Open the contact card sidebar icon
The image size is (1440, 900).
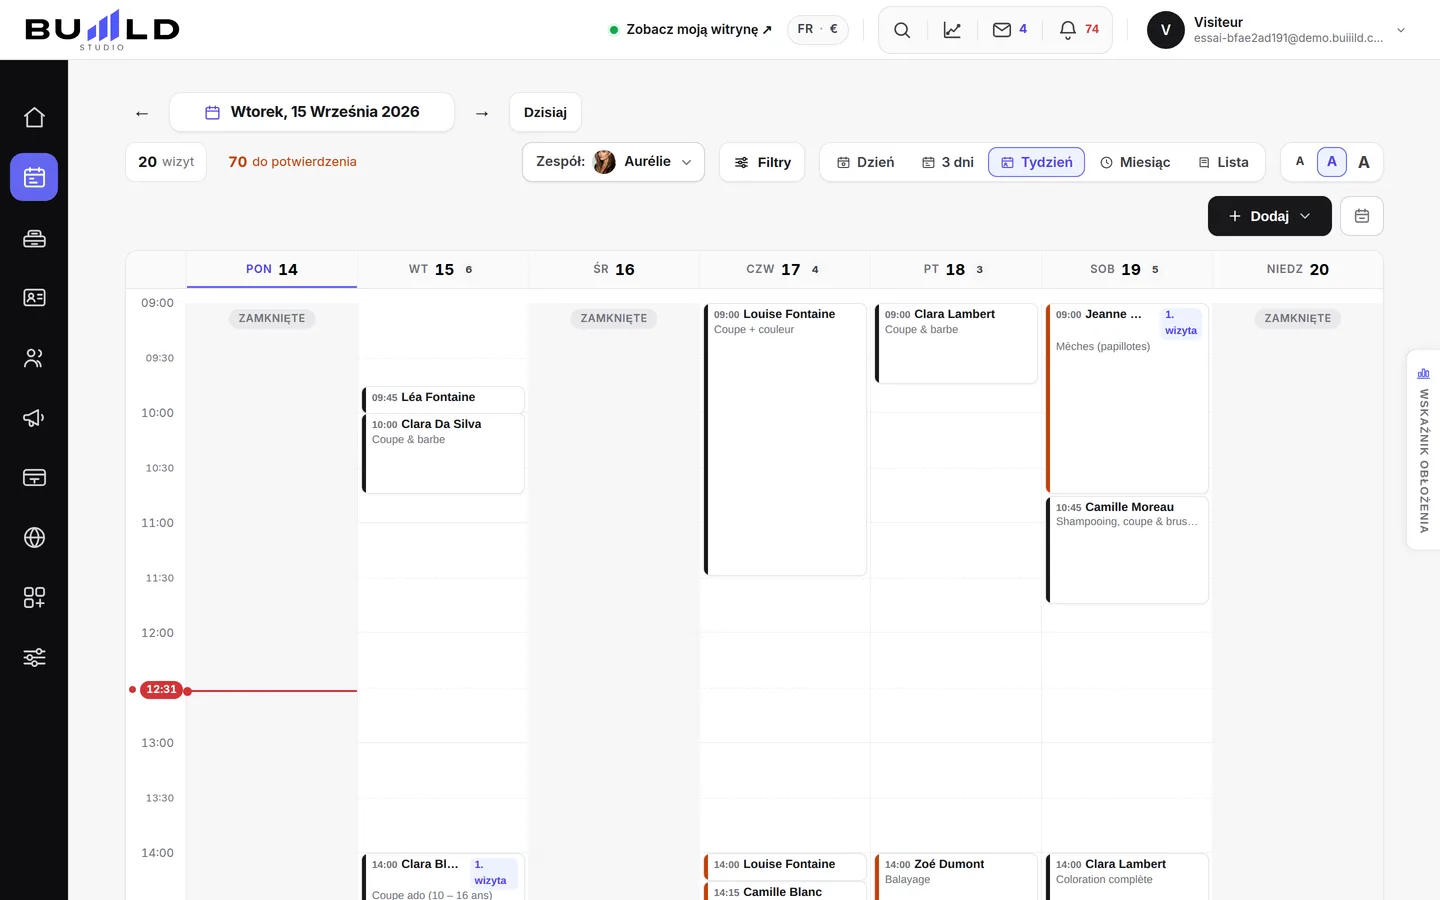point(34,297)
